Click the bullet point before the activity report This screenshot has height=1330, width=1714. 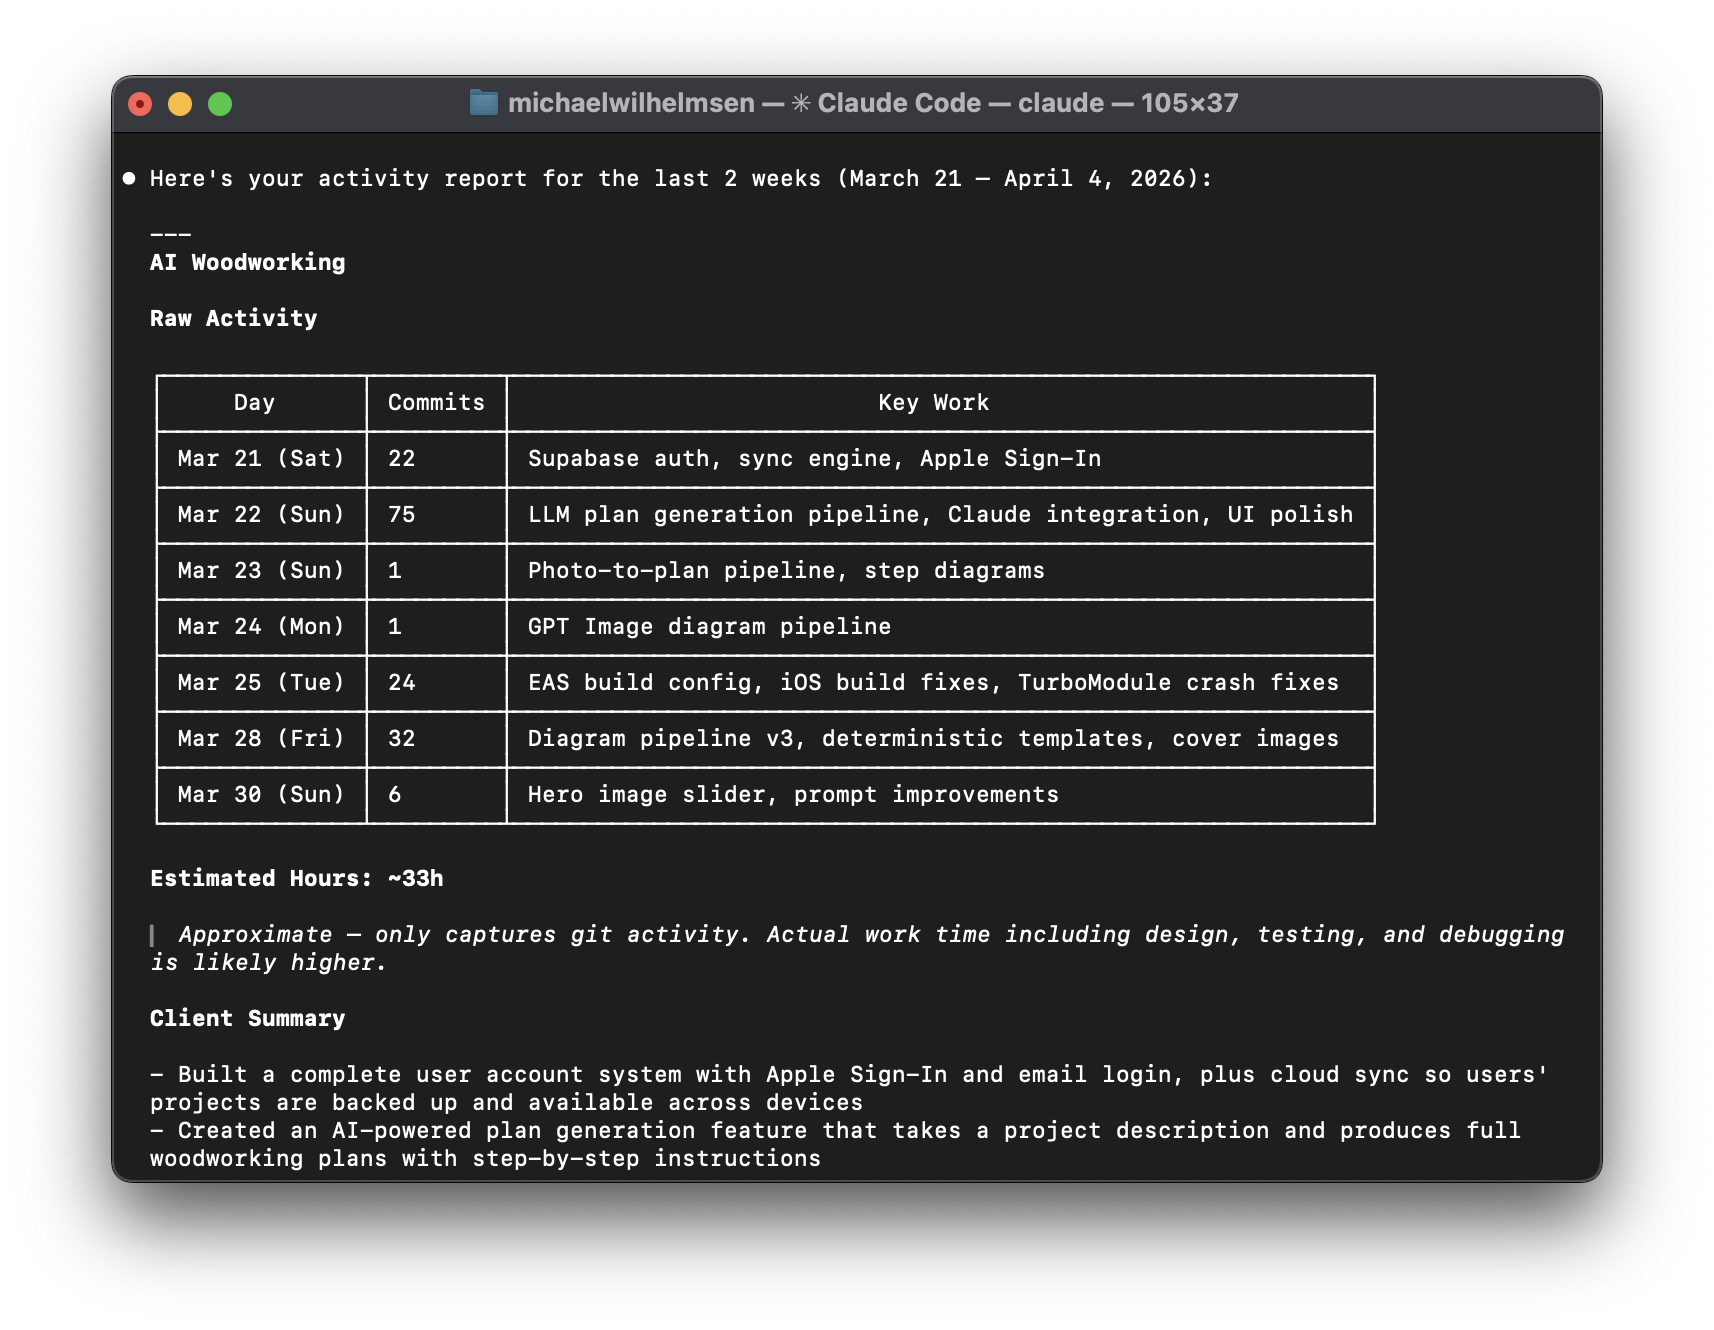pos(128,177)
